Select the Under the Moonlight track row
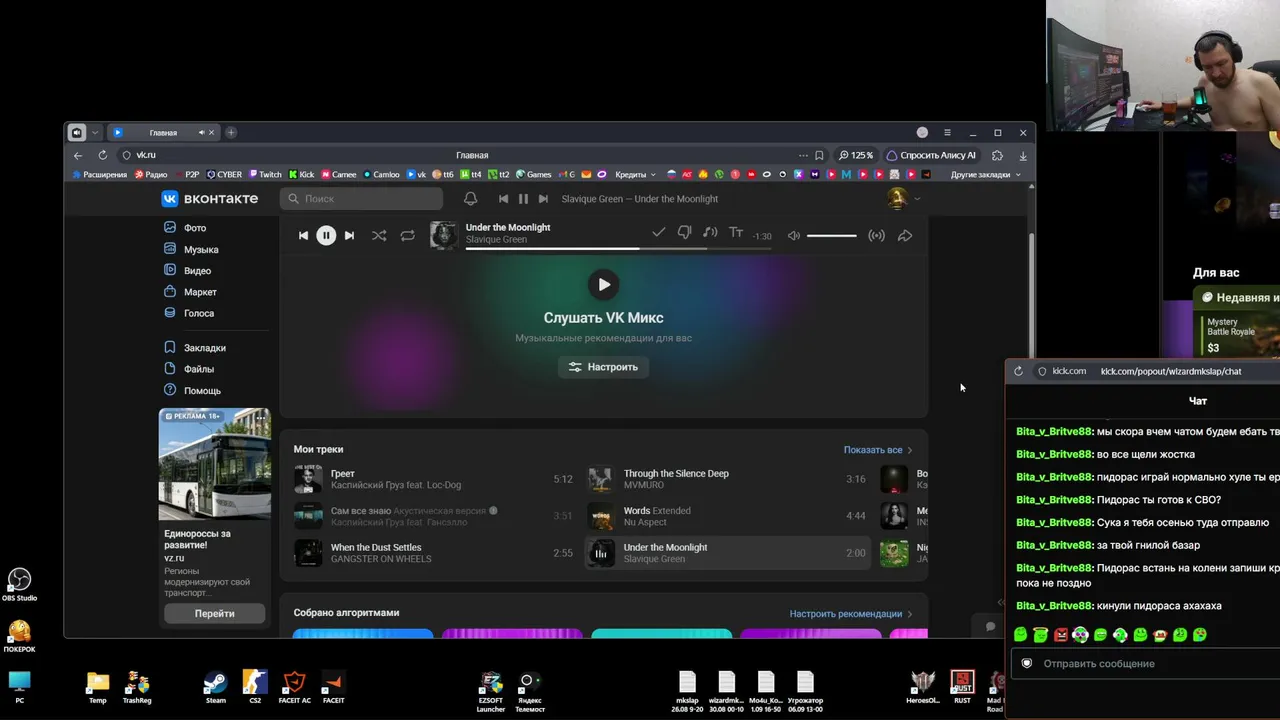Screen dimensions: 1280x720 click(727, 553)
